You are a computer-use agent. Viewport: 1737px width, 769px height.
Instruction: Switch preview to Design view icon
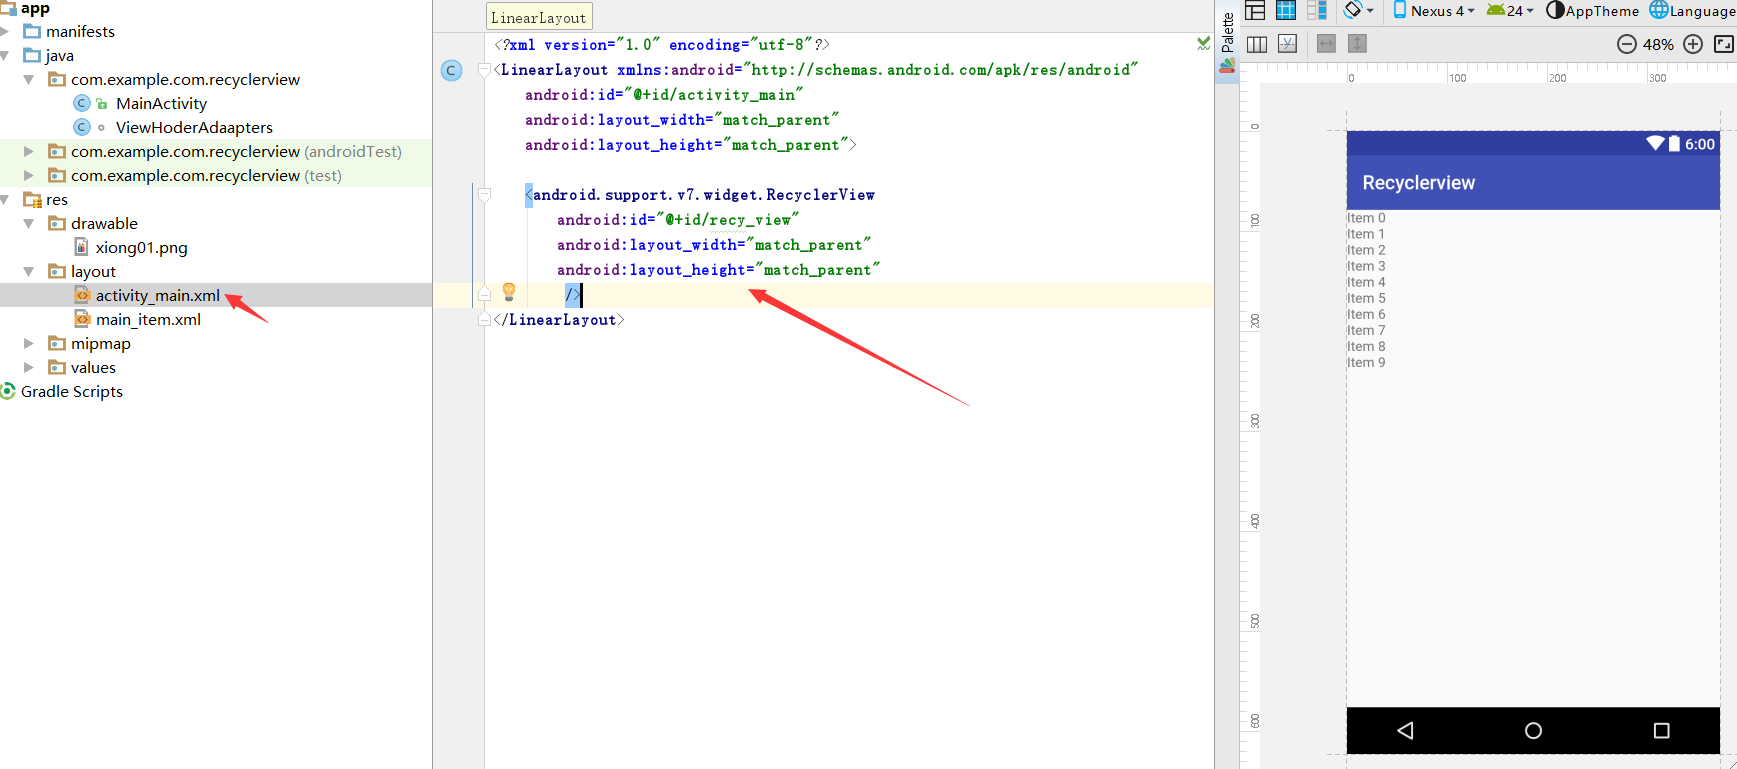click(x=1256, y=11)
